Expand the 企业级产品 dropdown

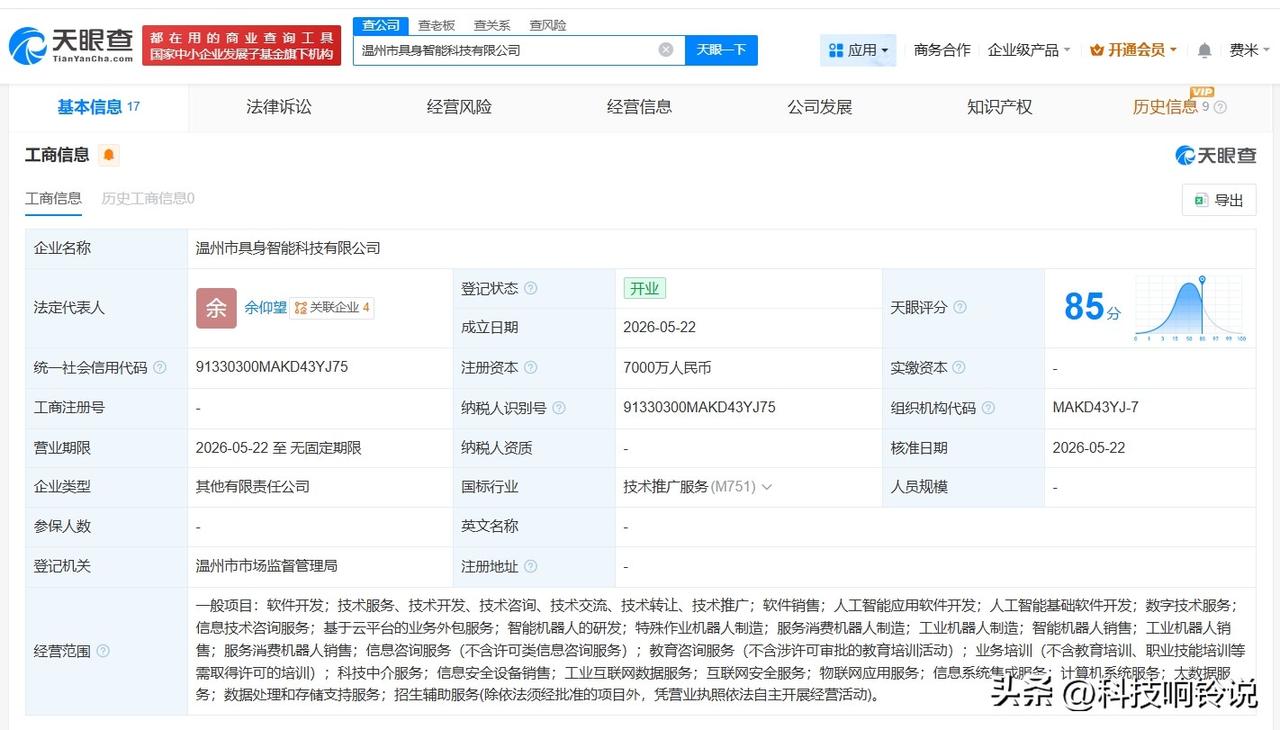click(x=1029, y=50)
